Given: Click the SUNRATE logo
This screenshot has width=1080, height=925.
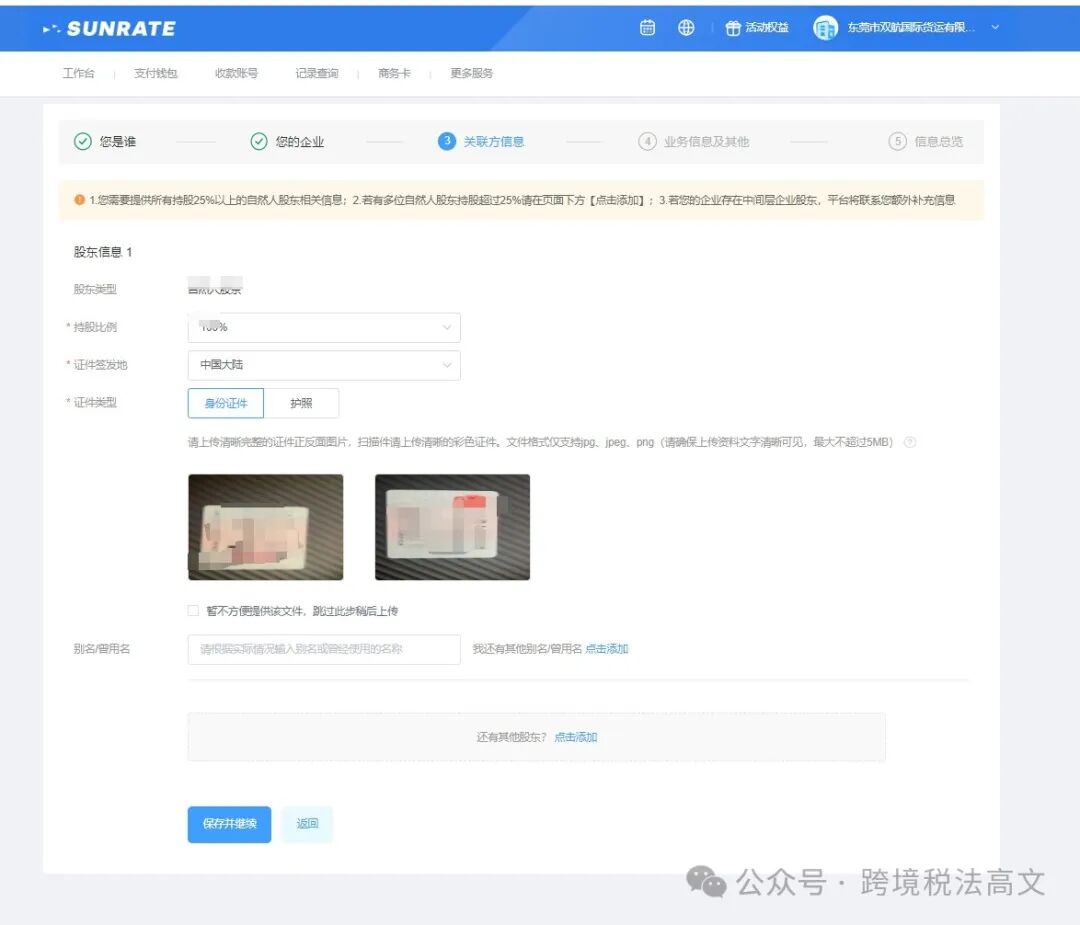Looking at the screenshot, I should (110, 27).
